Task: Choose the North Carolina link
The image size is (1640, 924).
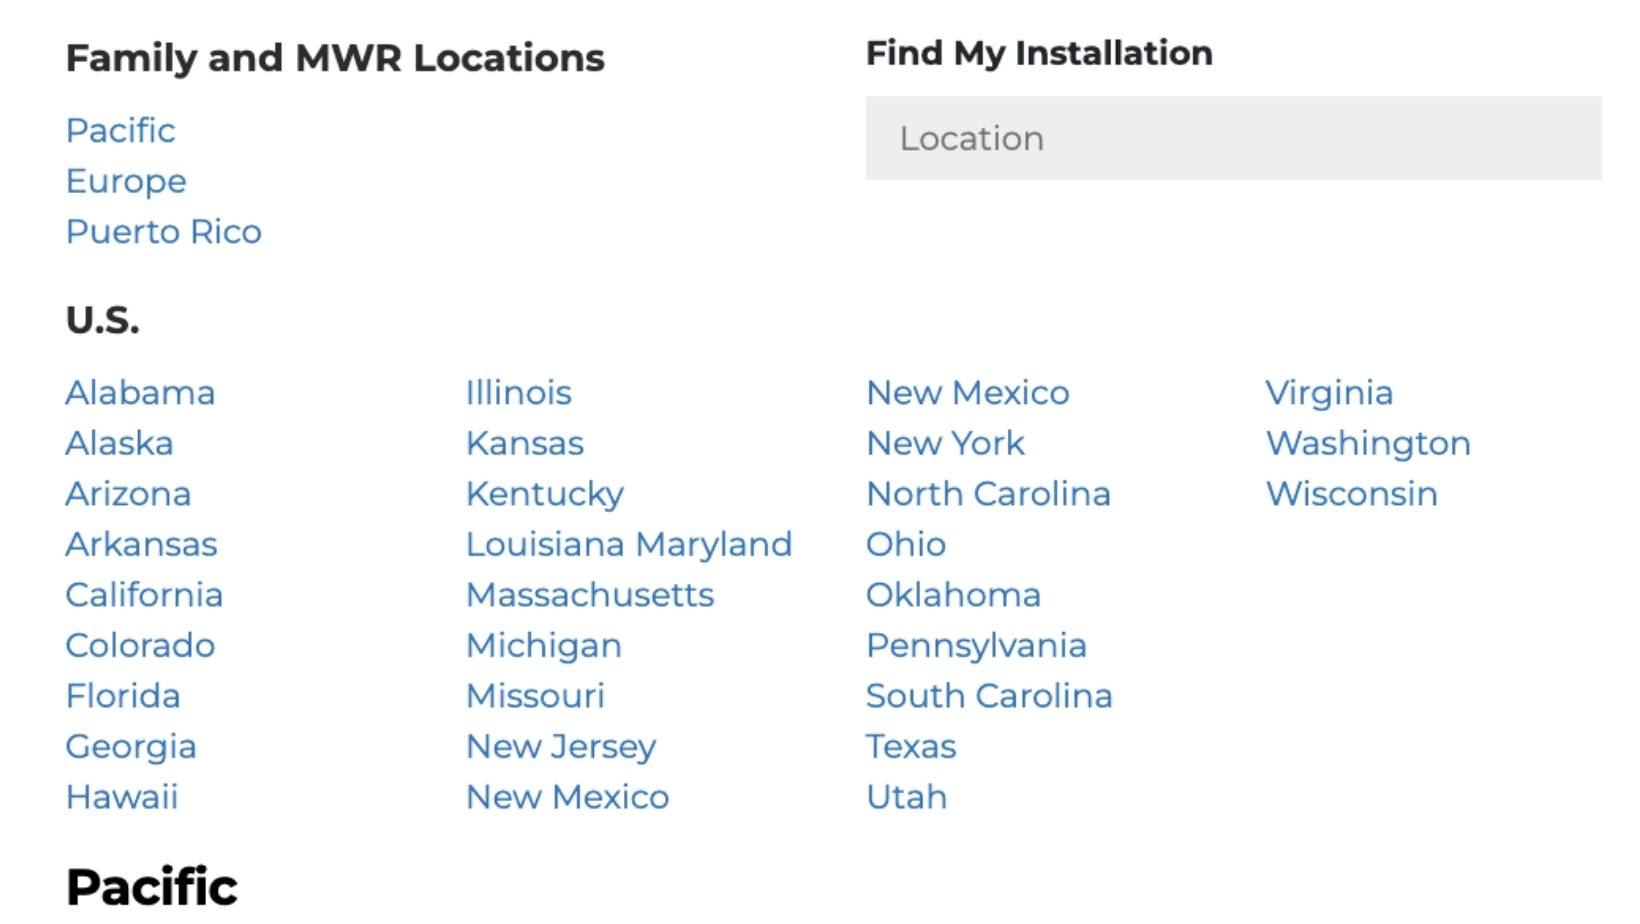Action: coord(988,494)
